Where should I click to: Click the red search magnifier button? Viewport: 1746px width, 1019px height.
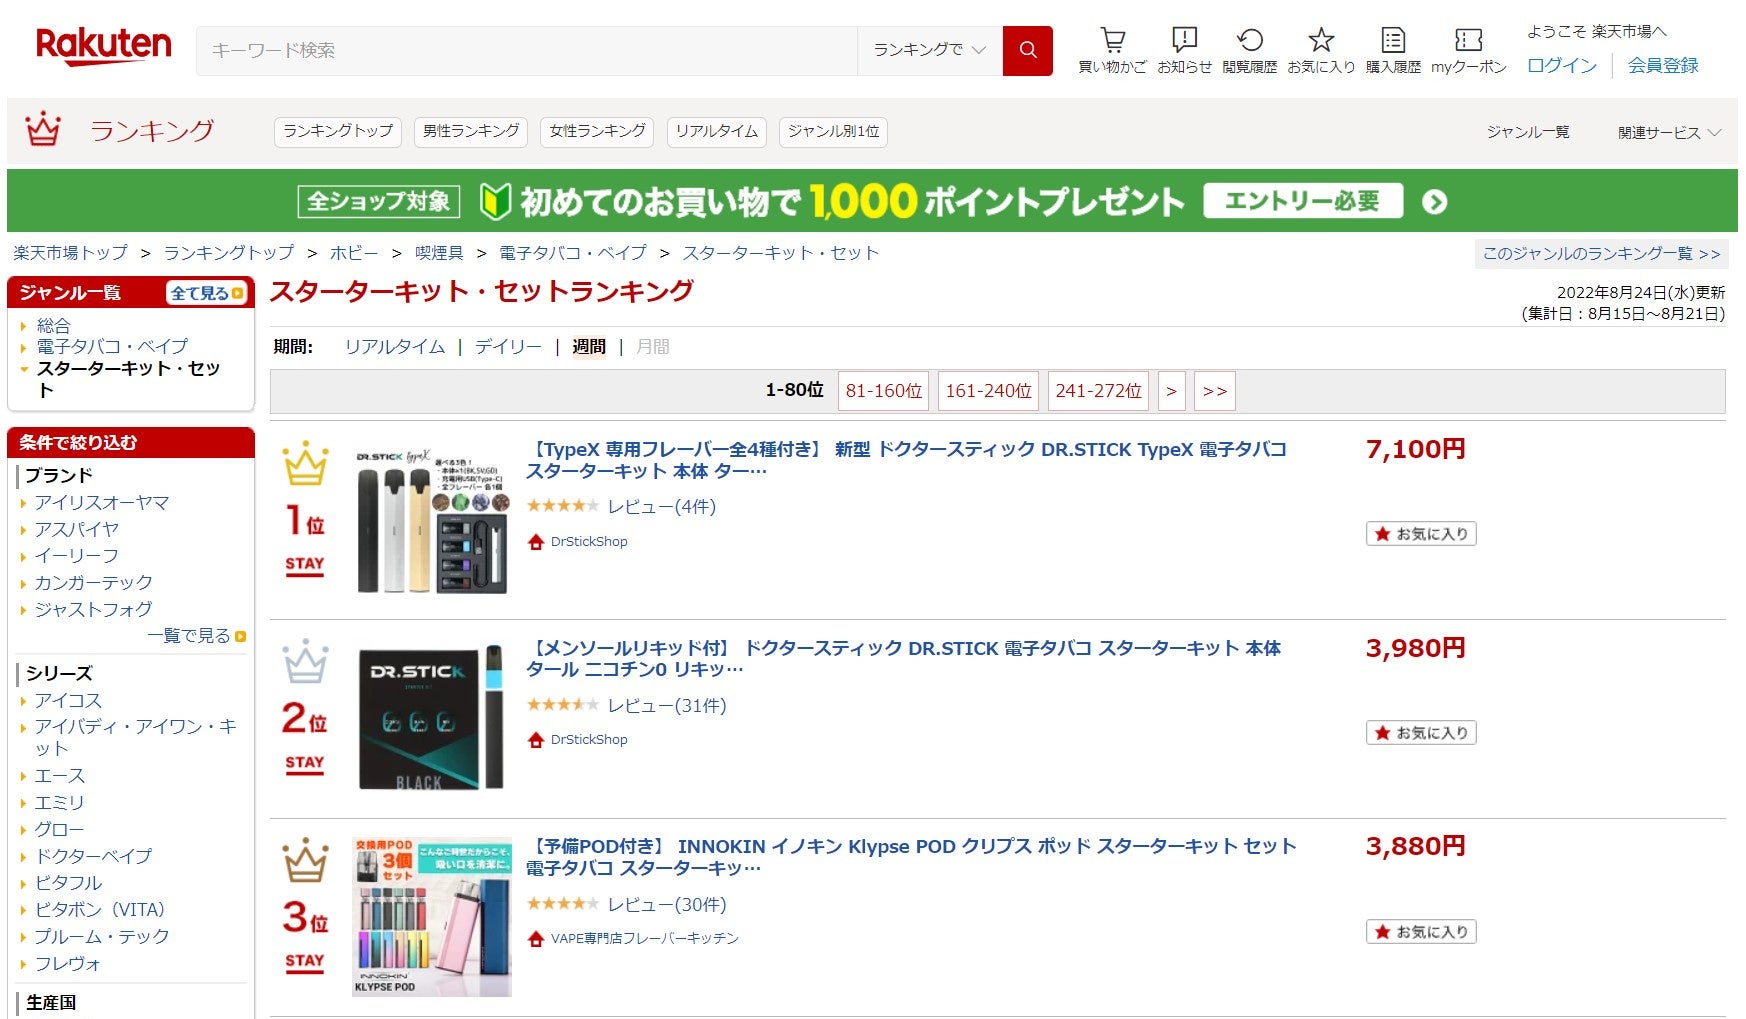pyautogui.click(x=1027, y=50)
